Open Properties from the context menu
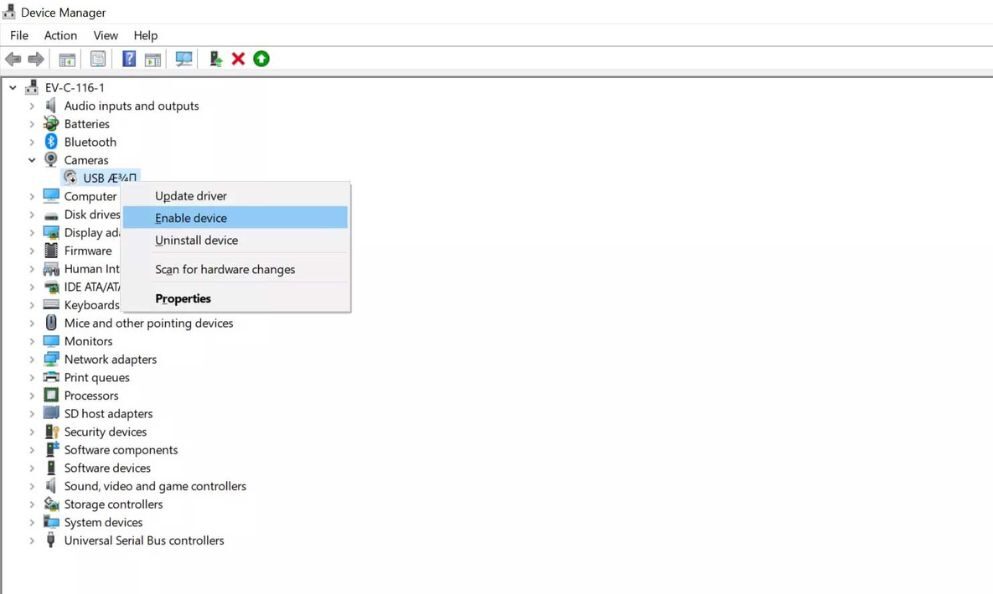Viewport: 993px width, 594px height. coord(183,298)
